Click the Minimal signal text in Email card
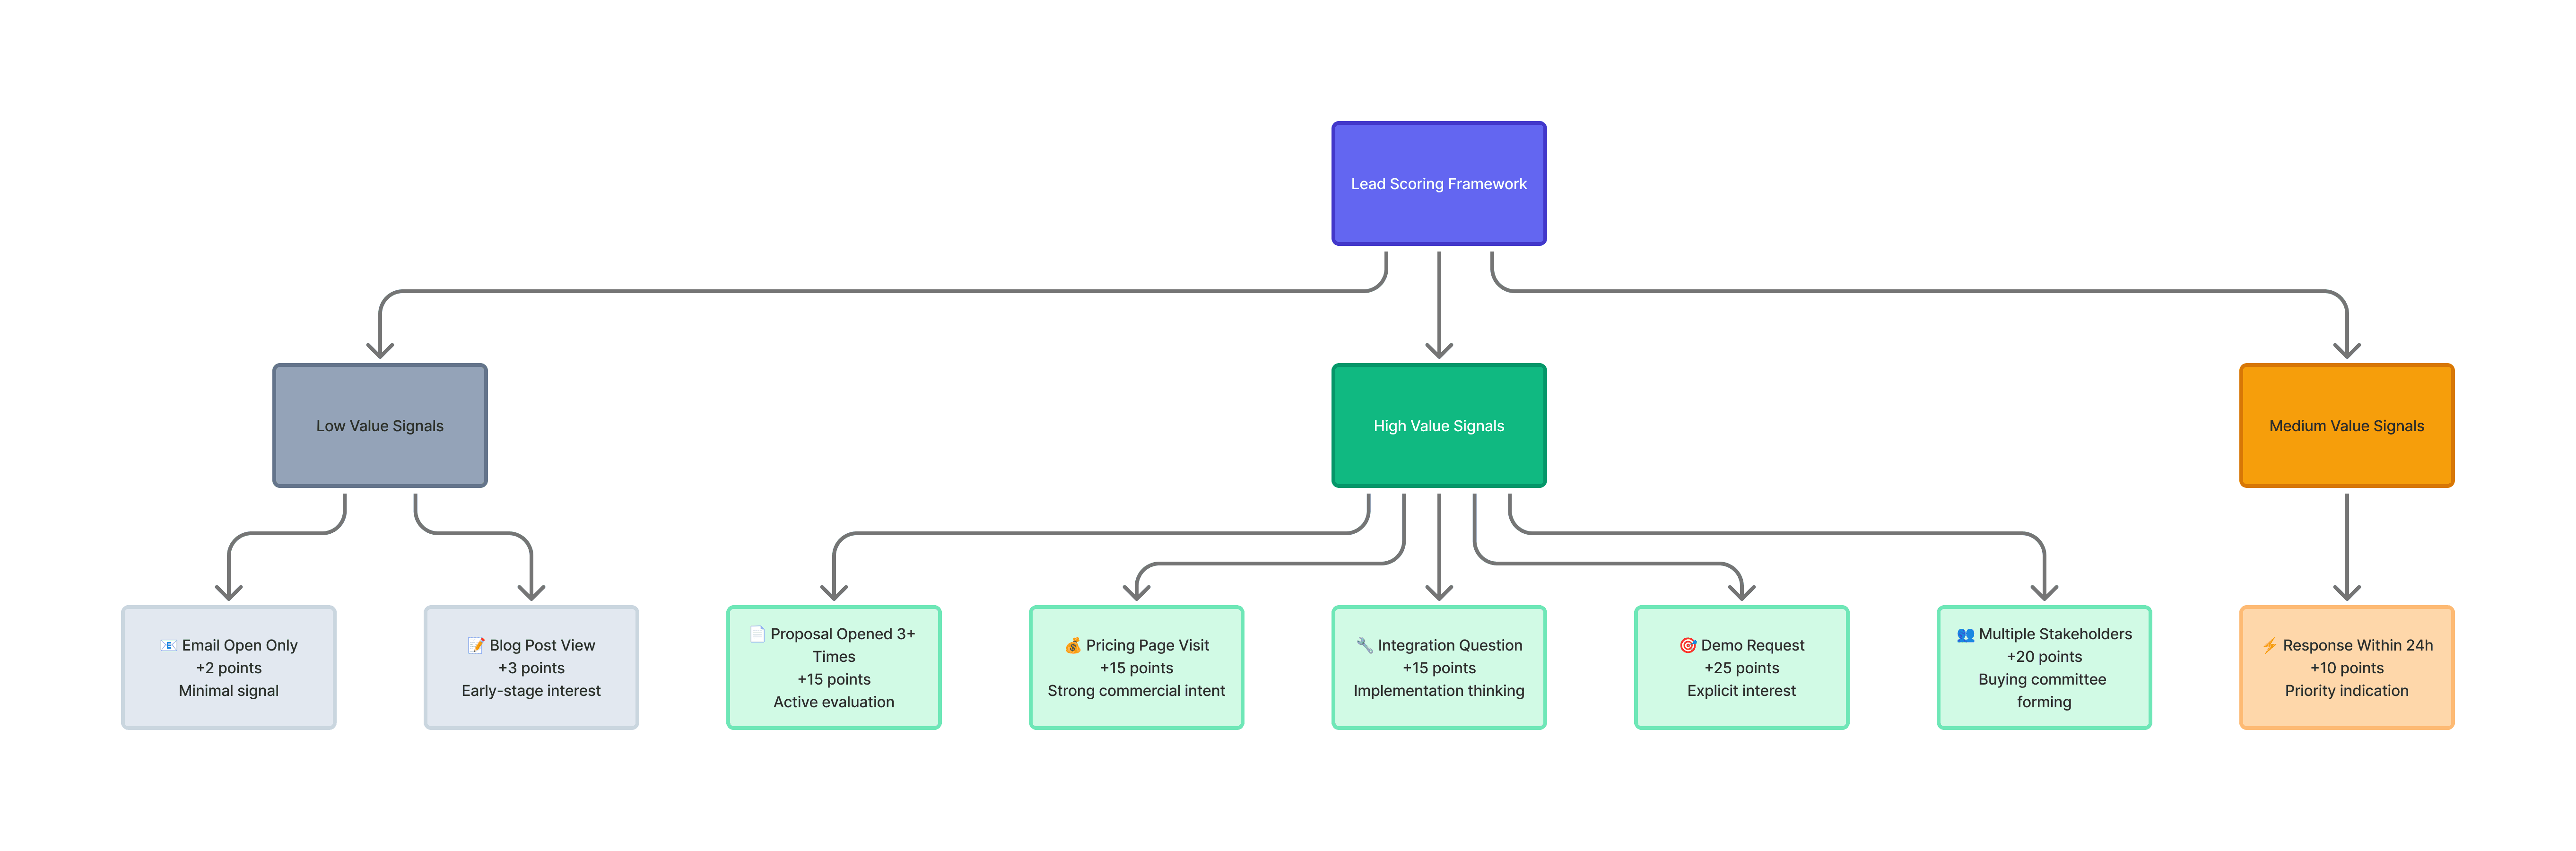Image resolution: width=2576 pixels, height=851 pixels. [228, 691]
